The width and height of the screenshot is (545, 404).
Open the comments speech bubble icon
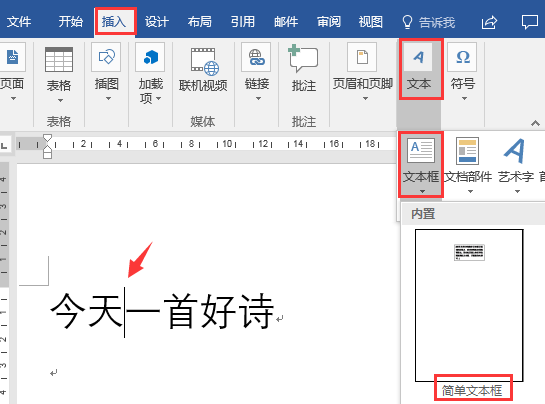(x=530, y=22)
